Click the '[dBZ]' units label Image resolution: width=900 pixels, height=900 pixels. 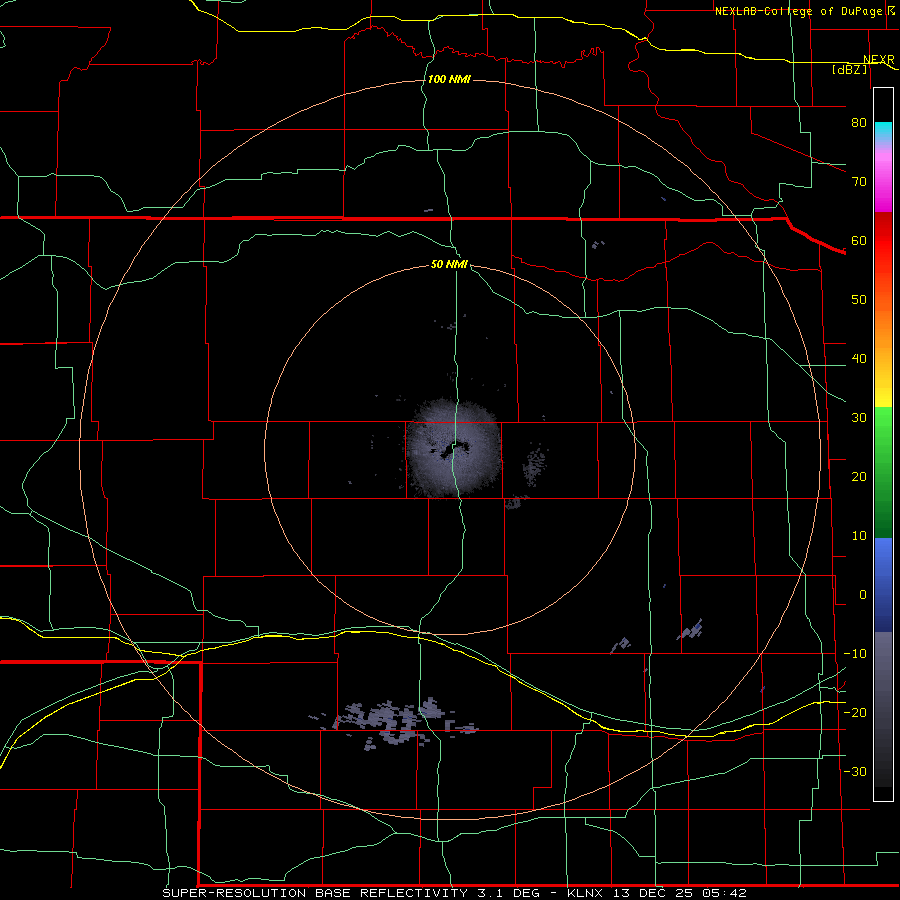click(x=849, y=69)
